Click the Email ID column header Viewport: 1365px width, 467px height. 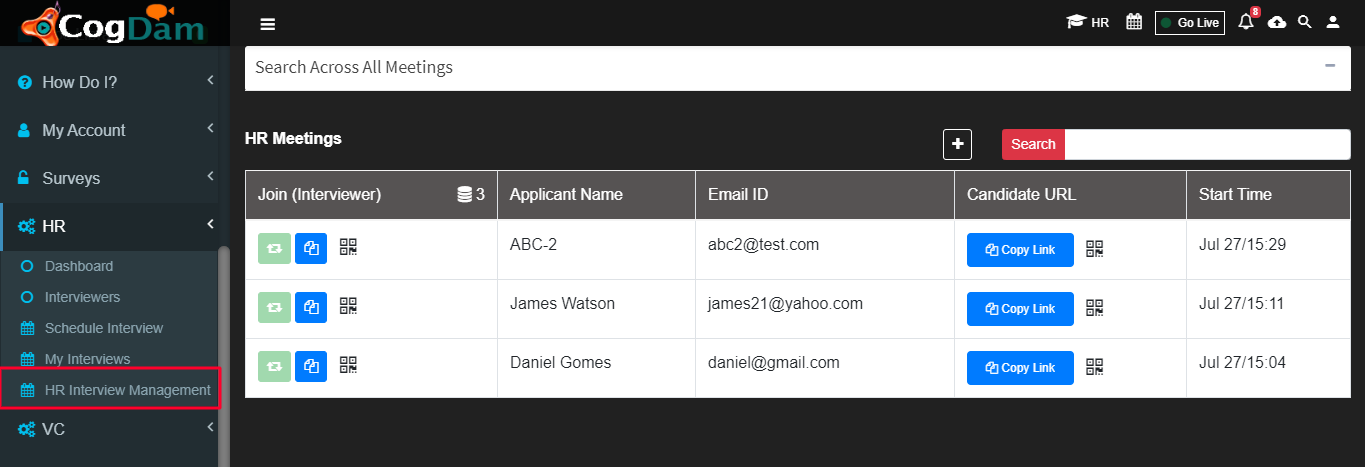[x=739, y=194]
